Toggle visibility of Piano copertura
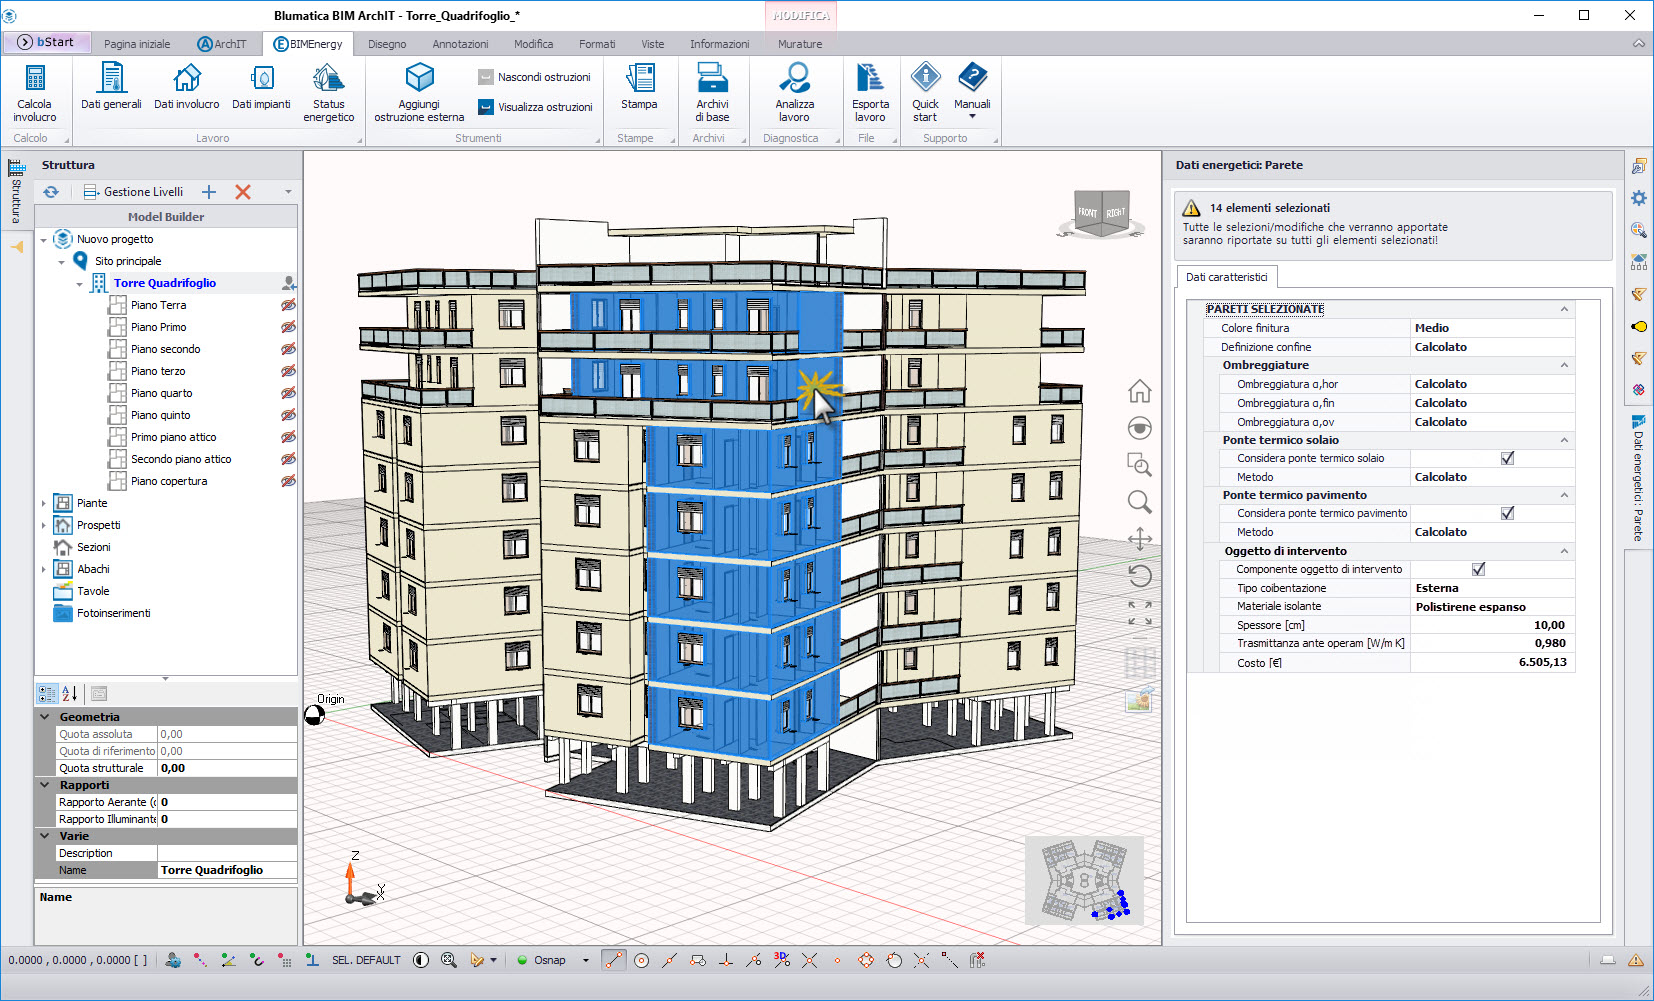This screenshot has width=1654, height=1001. tap(288, 481)
